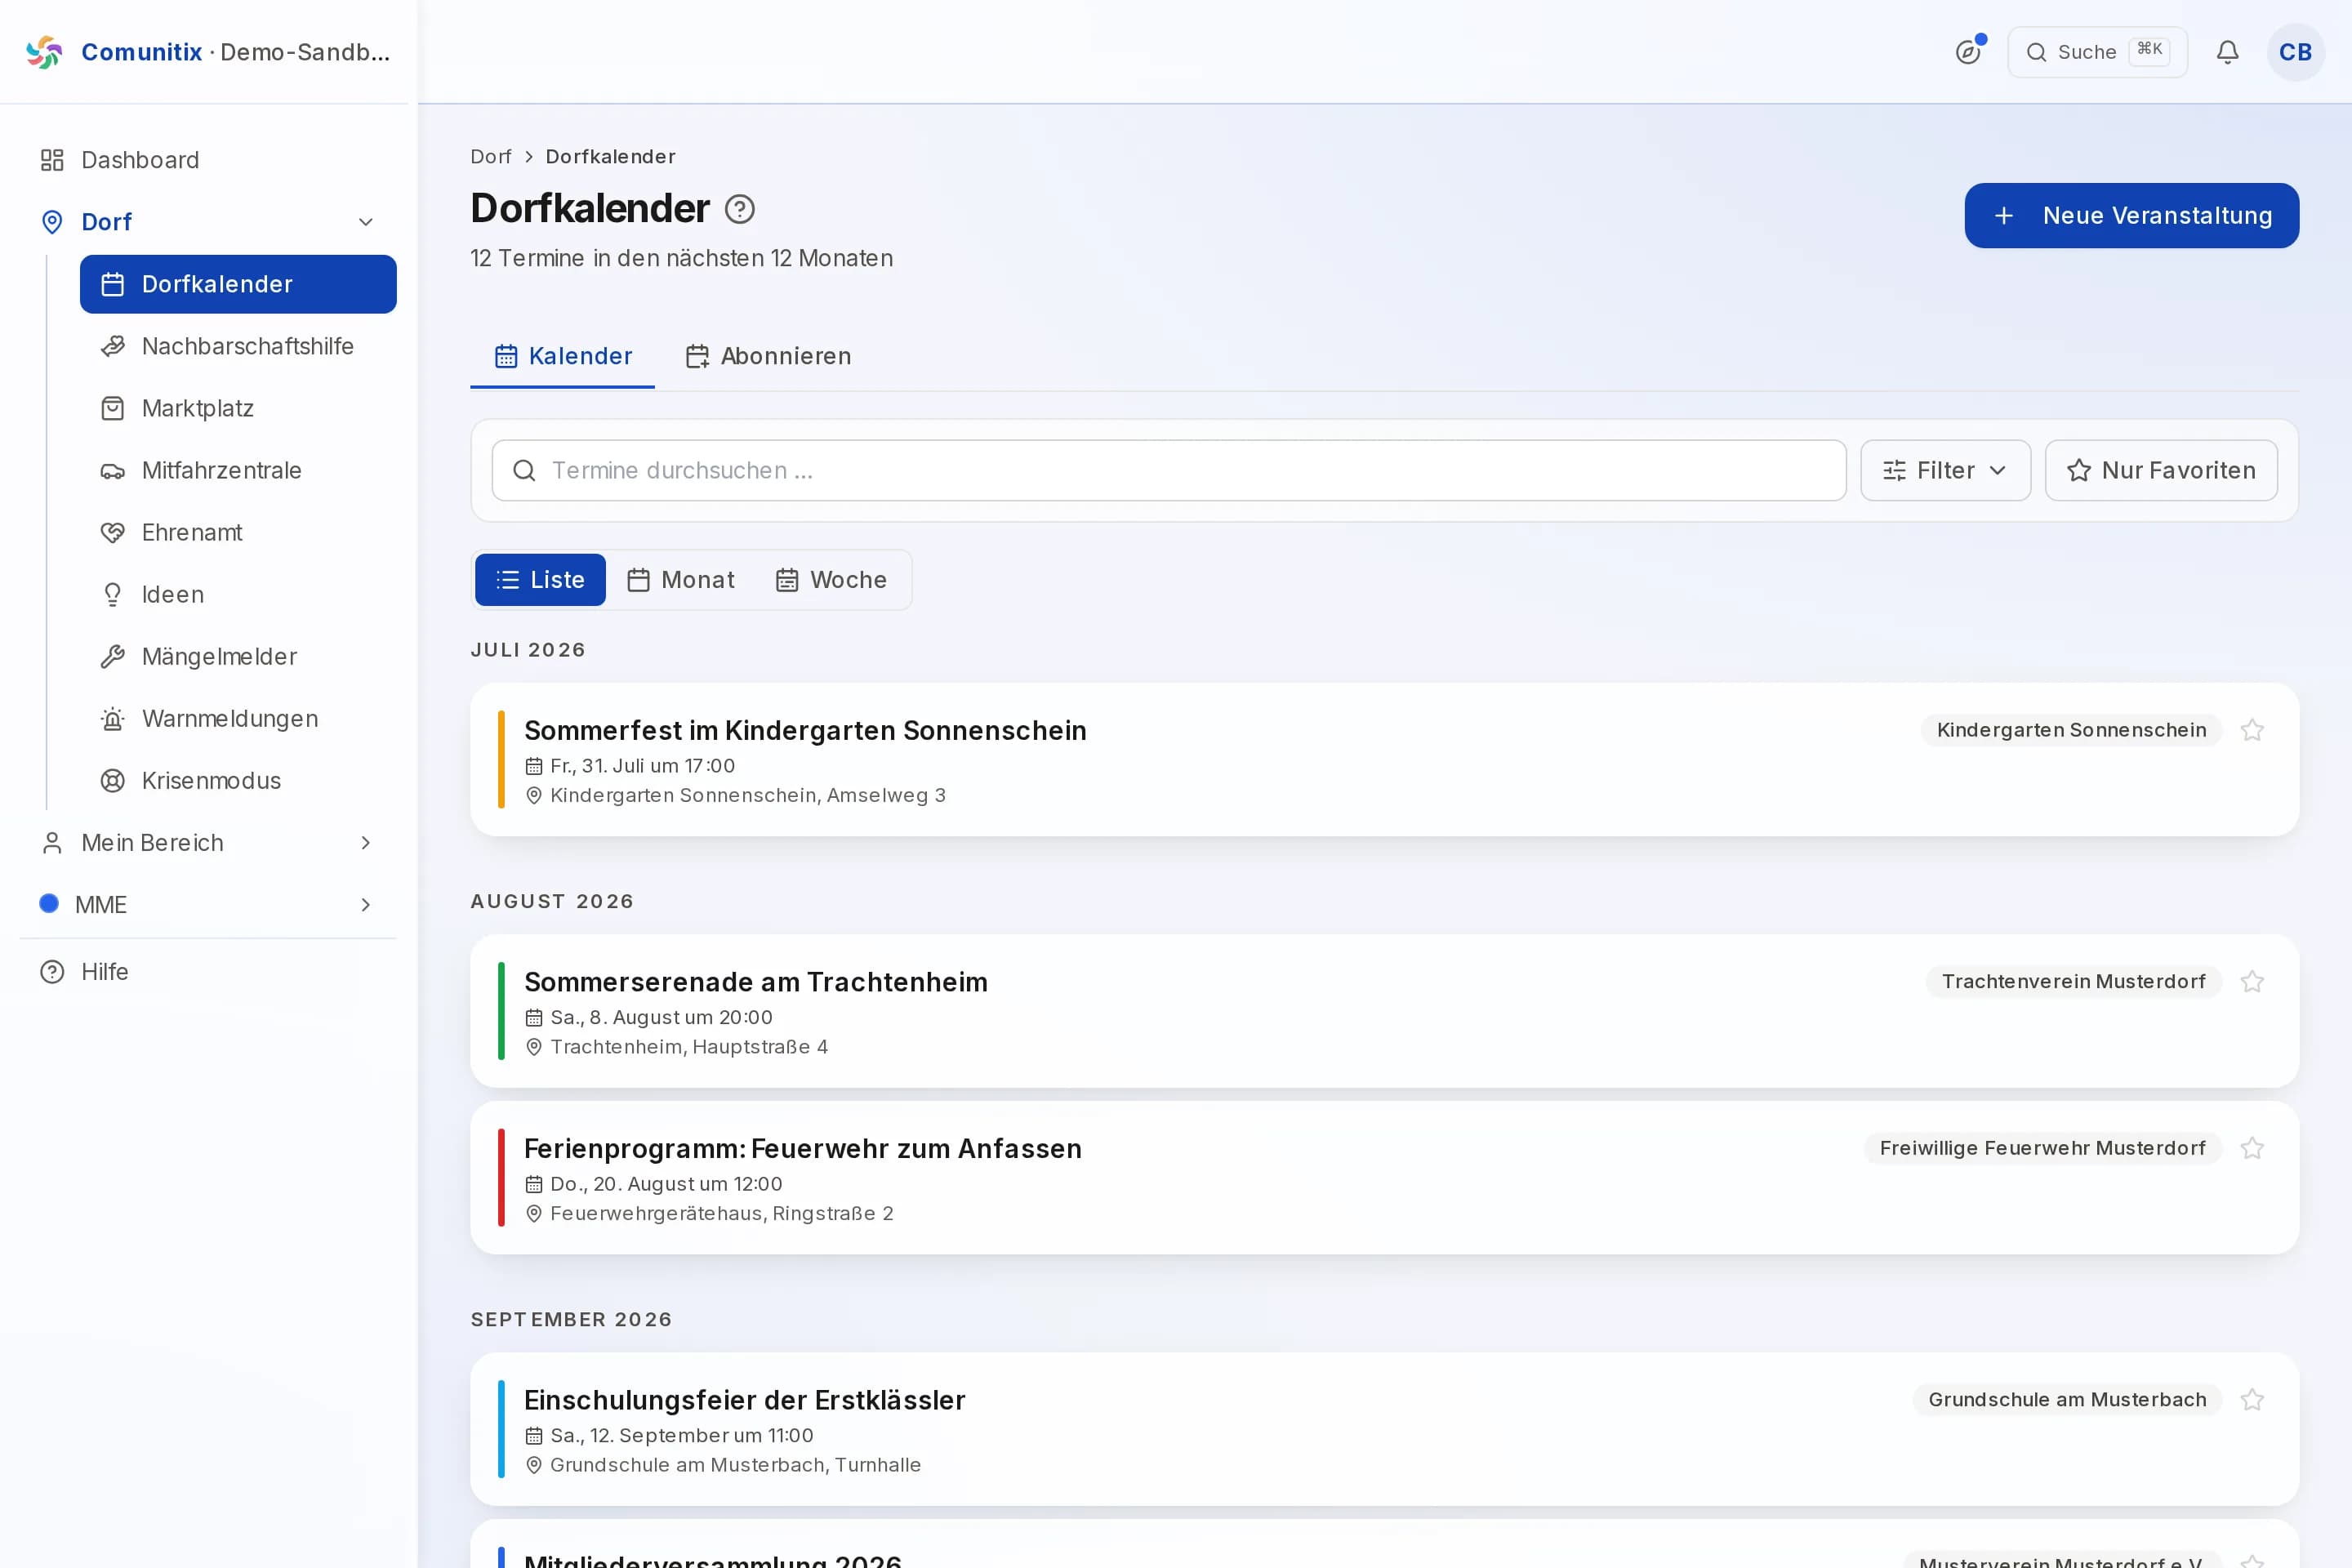Click 'Feuerwehrgerätehaus, Ringstraße 2' location text

click(721, 1213)
